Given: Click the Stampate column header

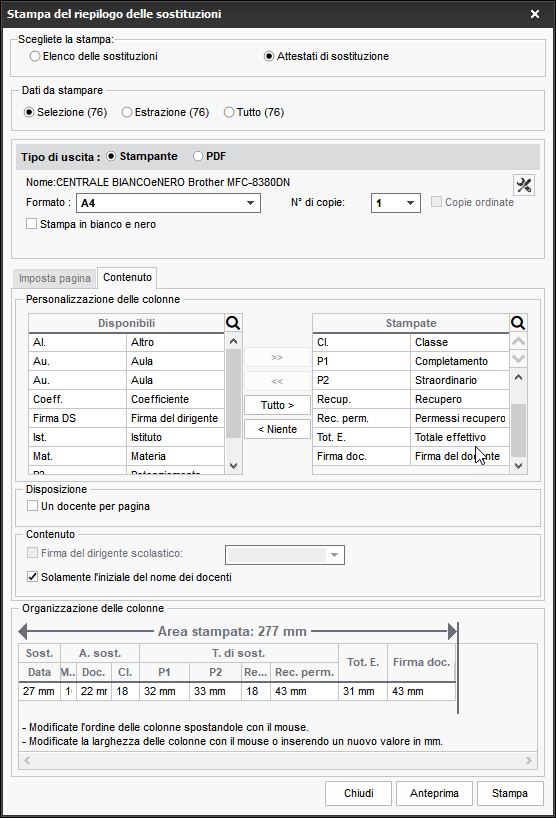Looking at the screenshot, I should [x=411, y=323].
